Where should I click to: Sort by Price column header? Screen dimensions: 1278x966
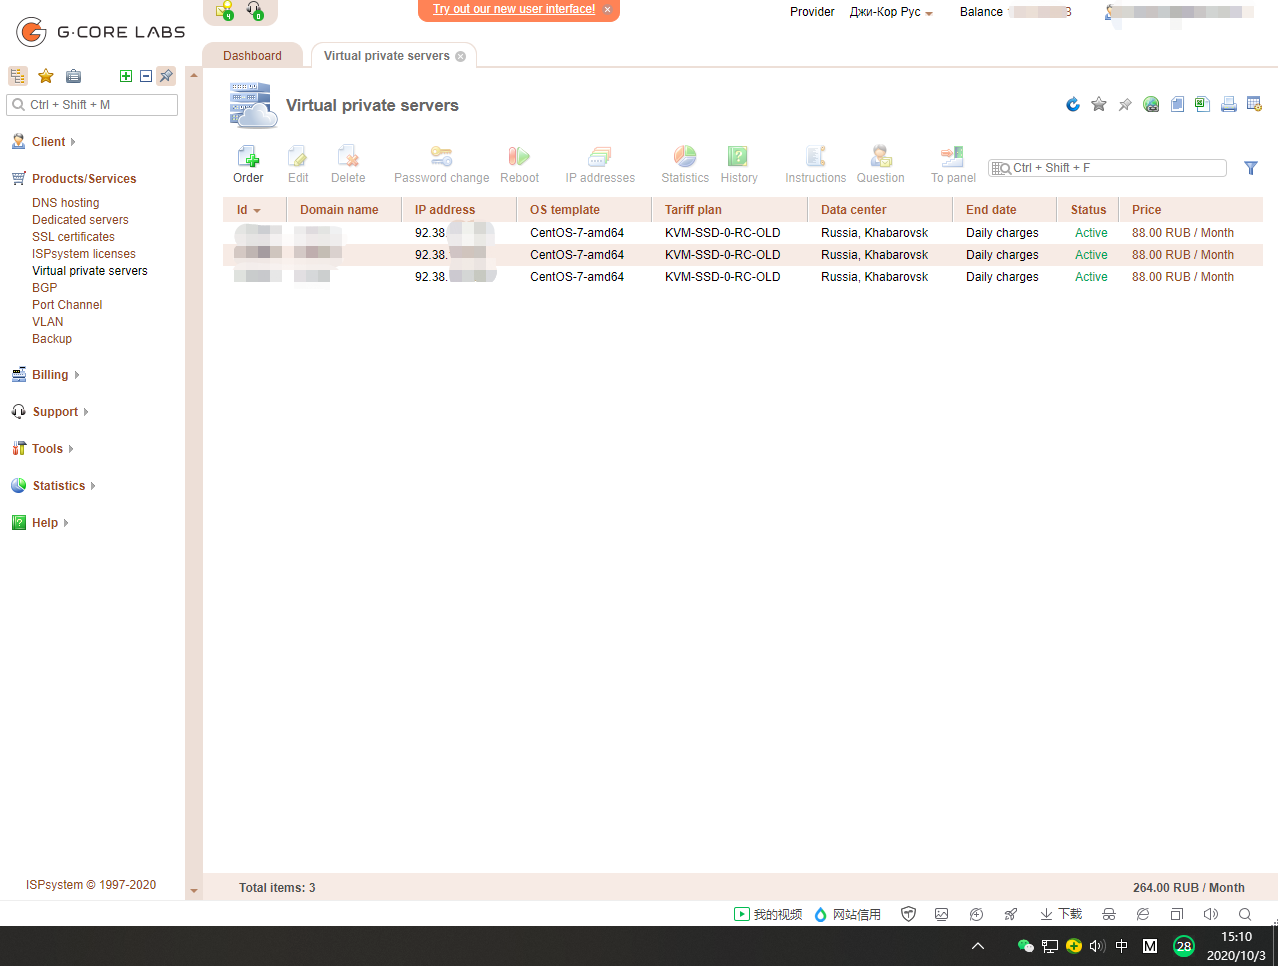tap(1190, 210)
